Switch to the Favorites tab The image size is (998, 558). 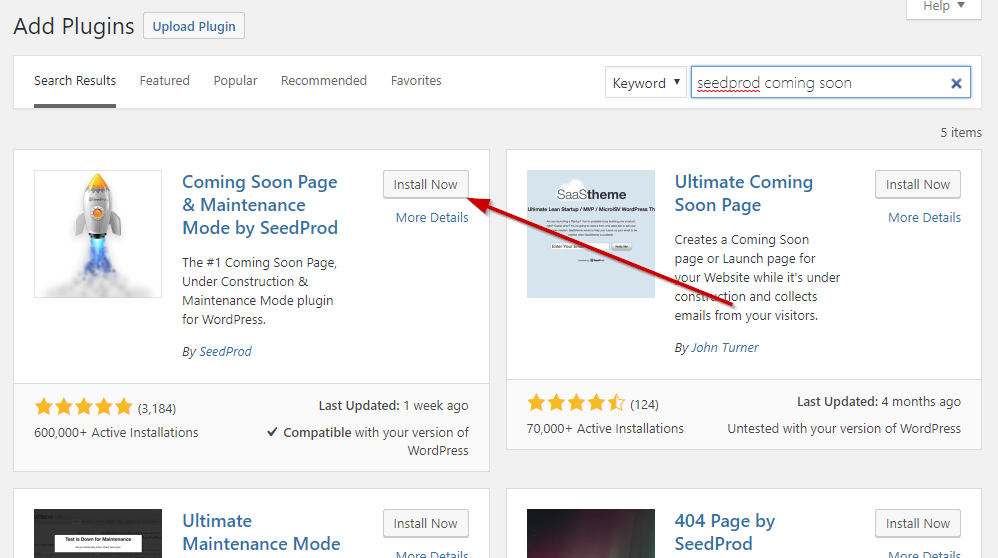coord(416,81)
